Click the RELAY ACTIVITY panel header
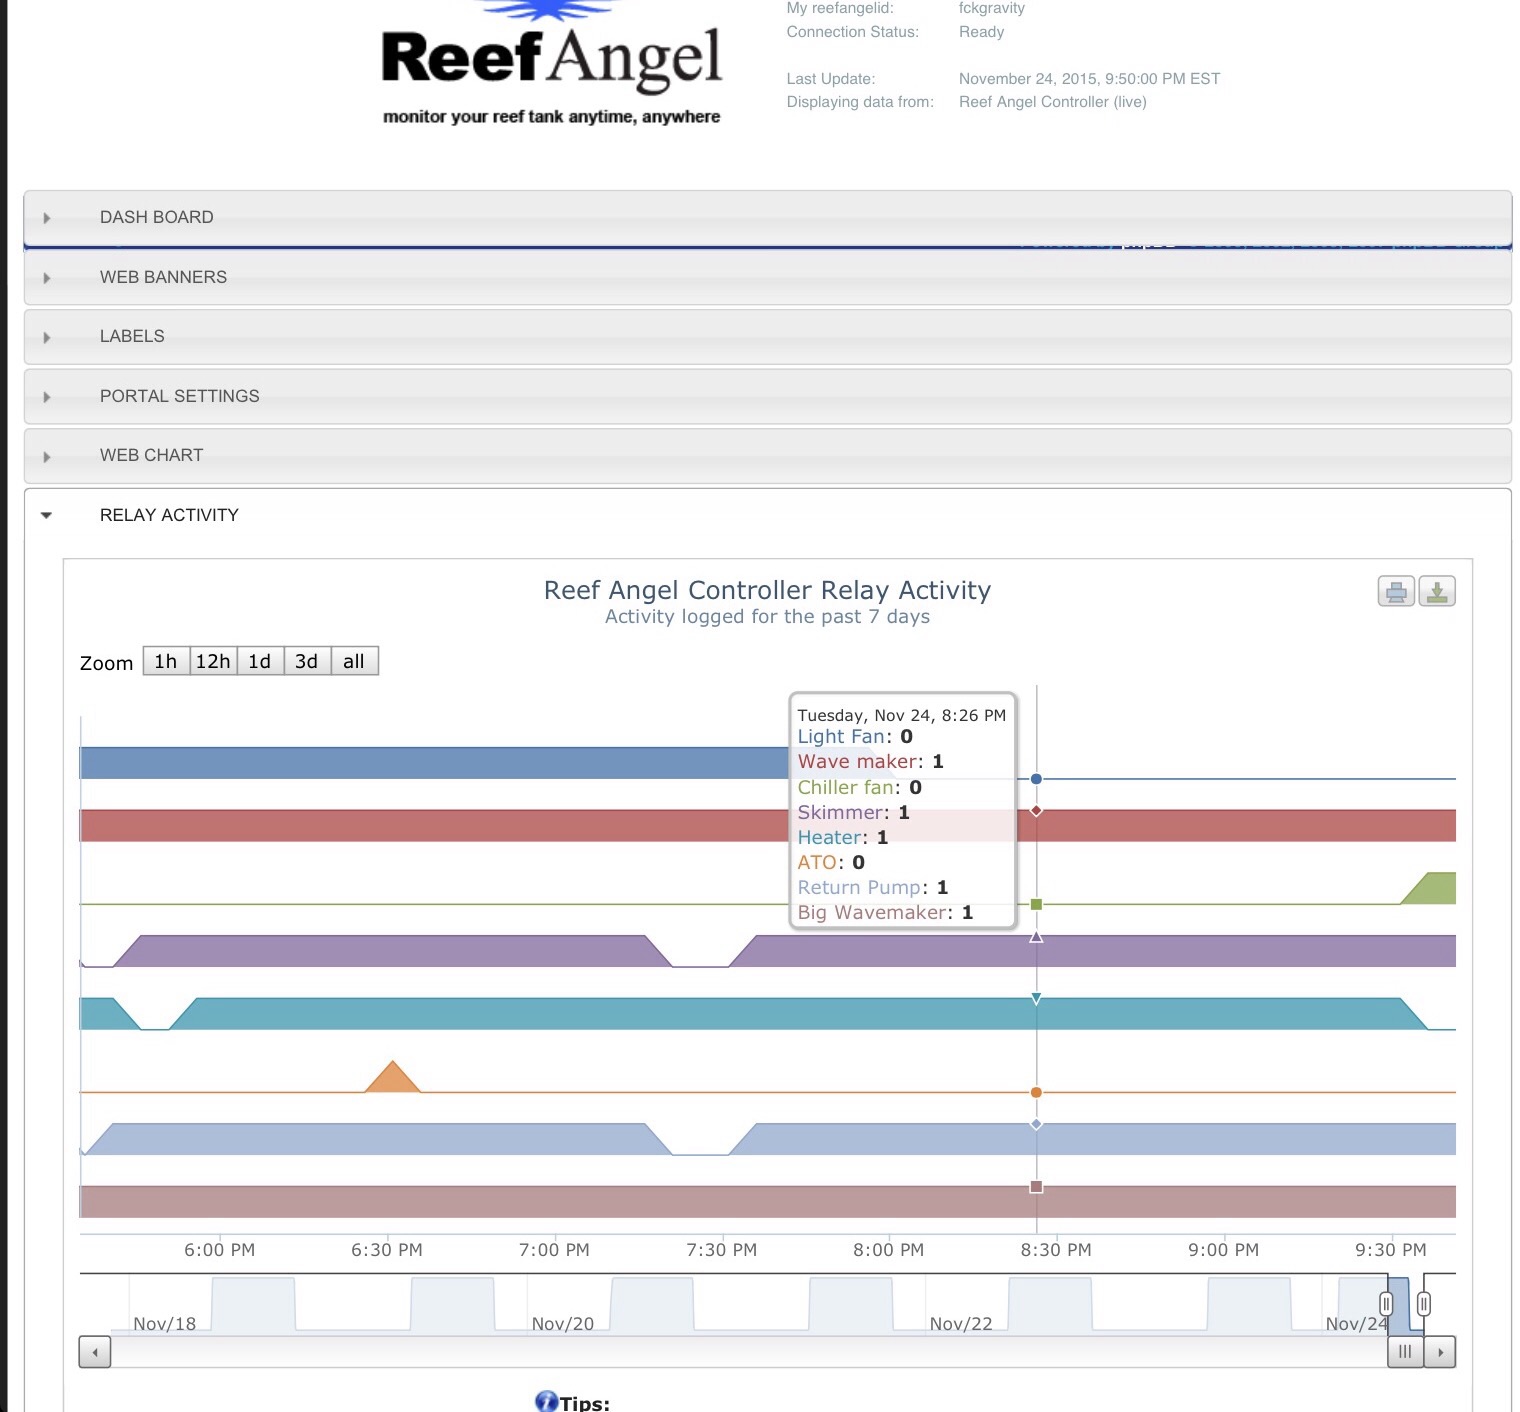 (x=767, y=515)
